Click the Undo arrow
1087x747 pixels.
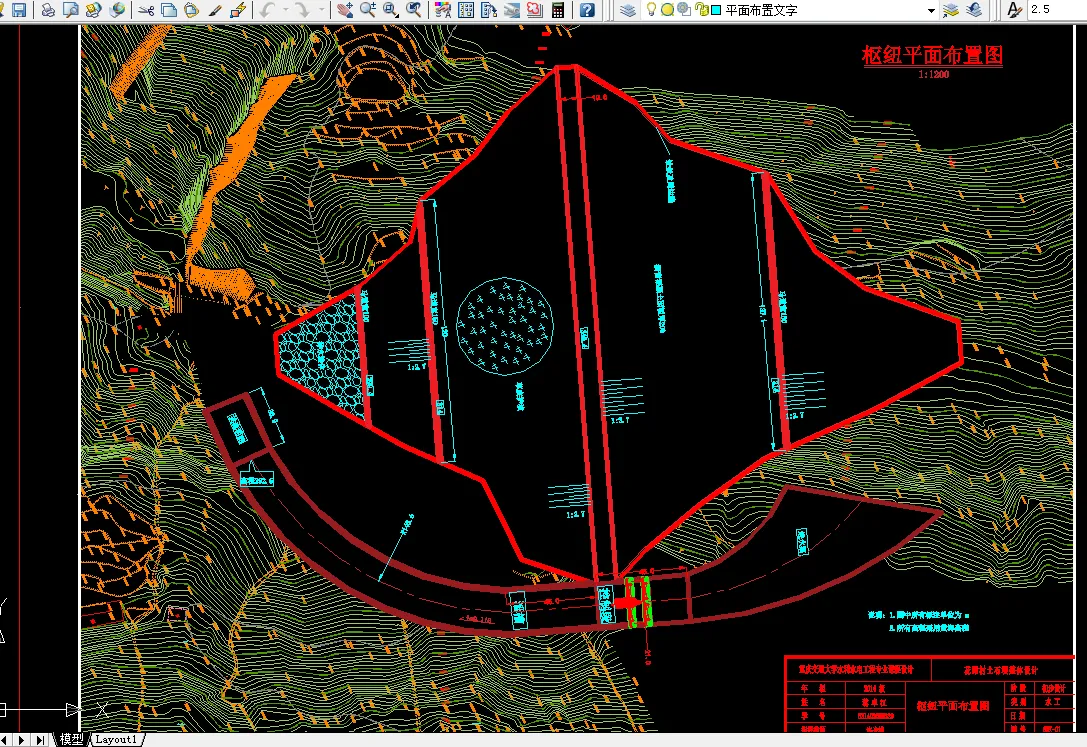pos(268,10)
